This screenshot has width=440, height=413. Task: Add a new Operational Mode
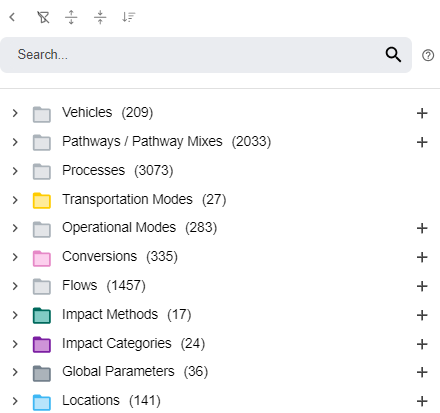coord(422,228)
